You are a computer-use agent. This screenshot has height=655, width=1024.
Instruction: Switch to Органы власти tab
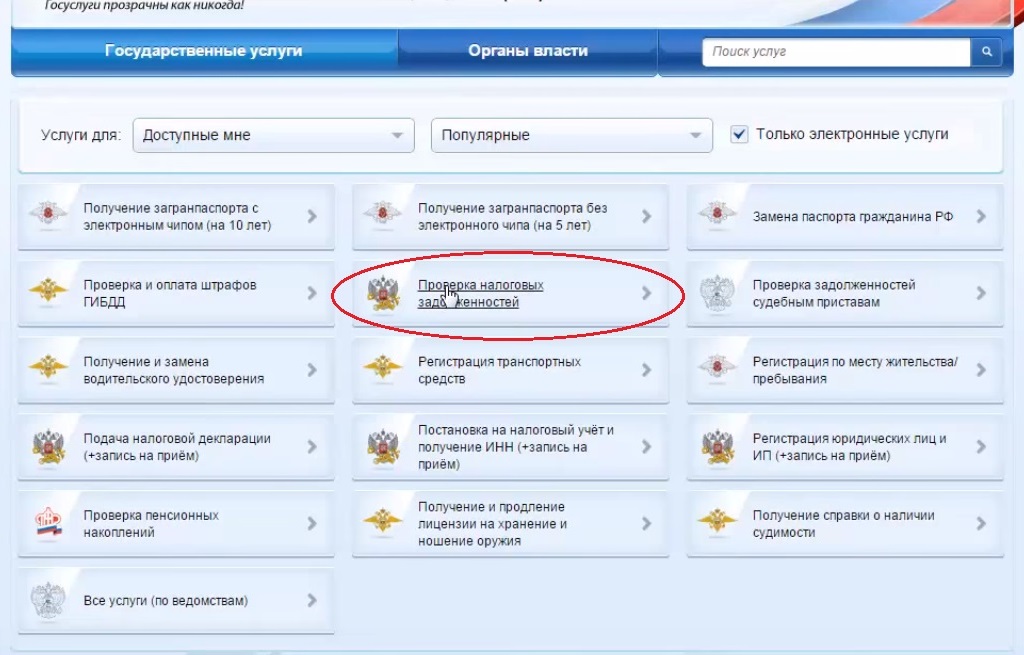[x=528, y=51]
